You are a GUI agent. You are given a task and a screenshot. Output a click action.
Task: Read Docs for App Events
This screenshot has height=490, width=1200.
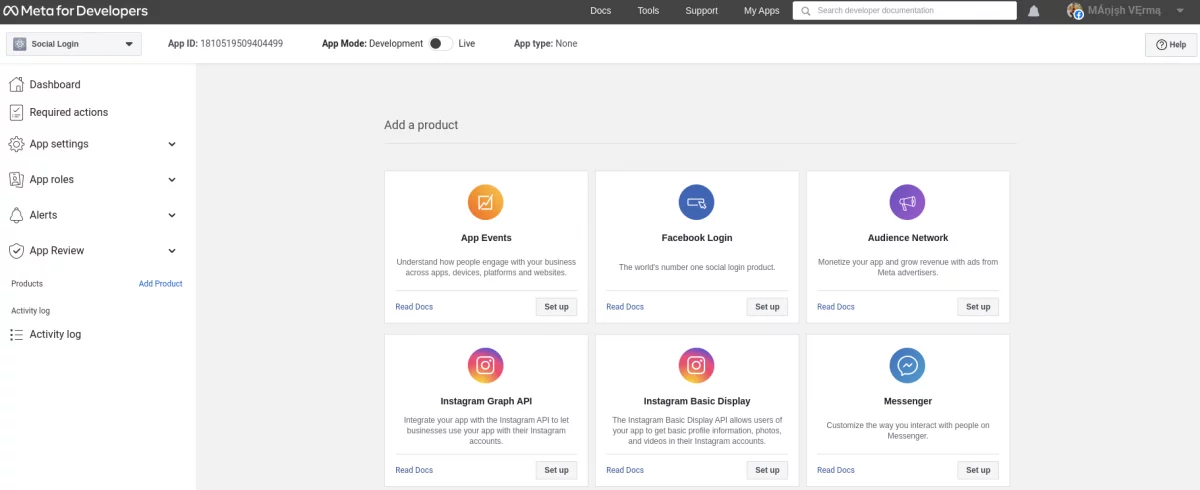pos(414,307)
